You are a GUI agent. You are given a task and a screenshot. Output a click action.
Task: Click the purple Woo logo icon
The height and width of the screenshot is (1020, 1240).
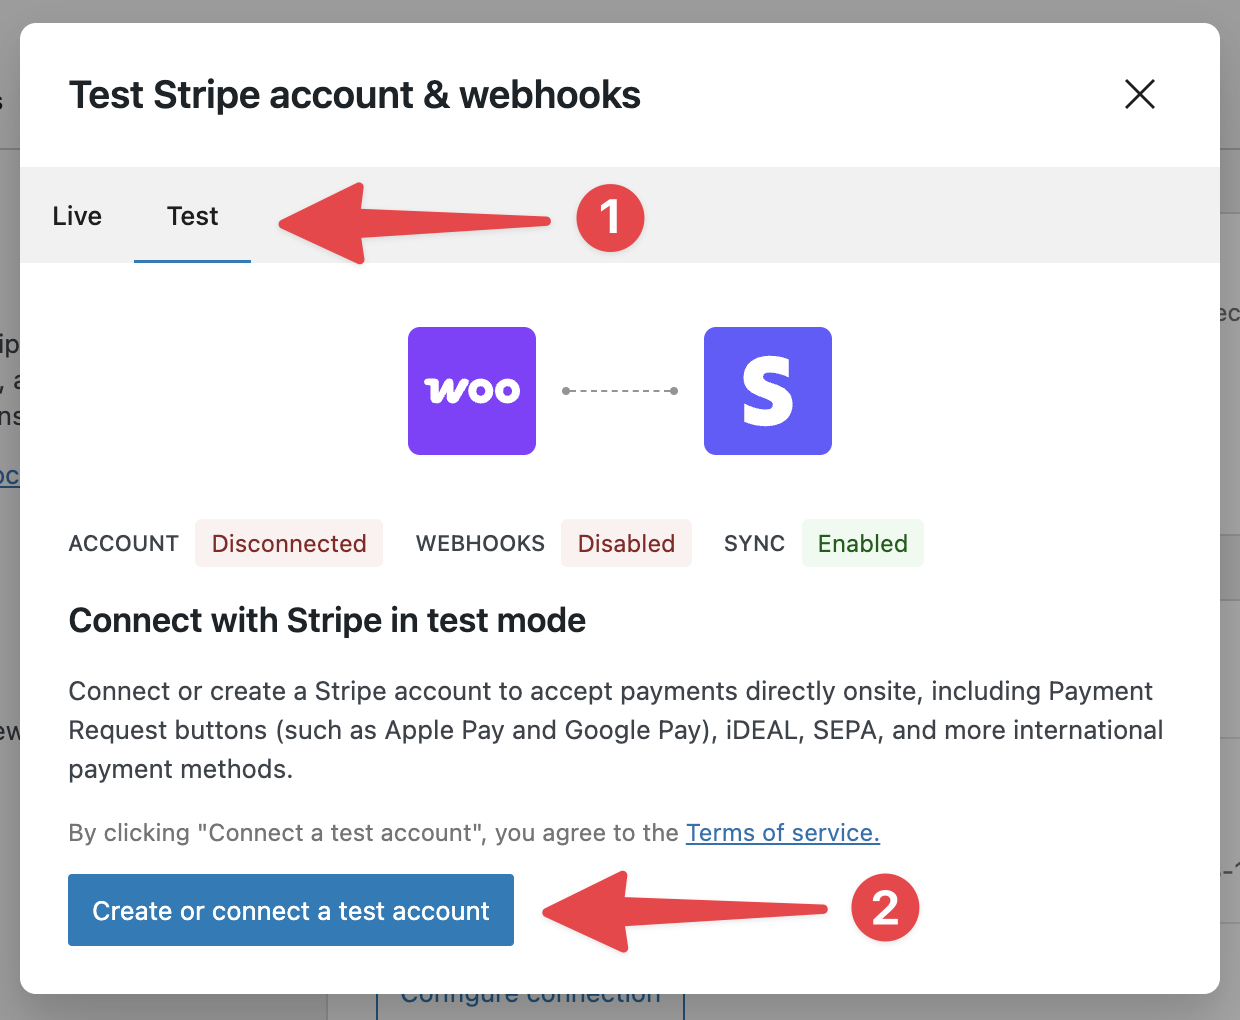tap(472, 391)
